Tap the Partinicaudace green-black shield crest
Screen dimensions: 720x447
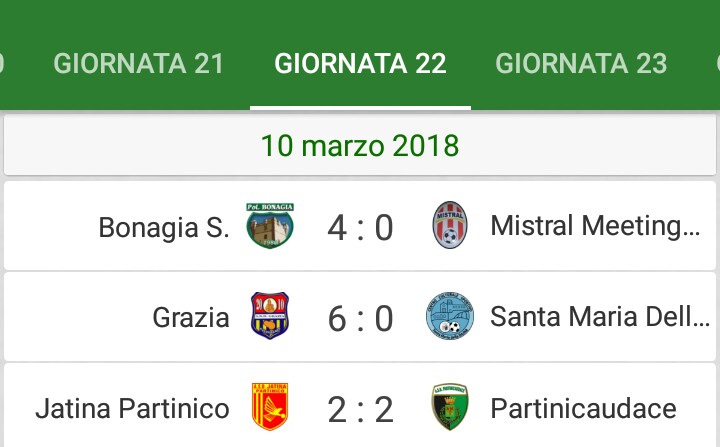click(x=450, y=407)
